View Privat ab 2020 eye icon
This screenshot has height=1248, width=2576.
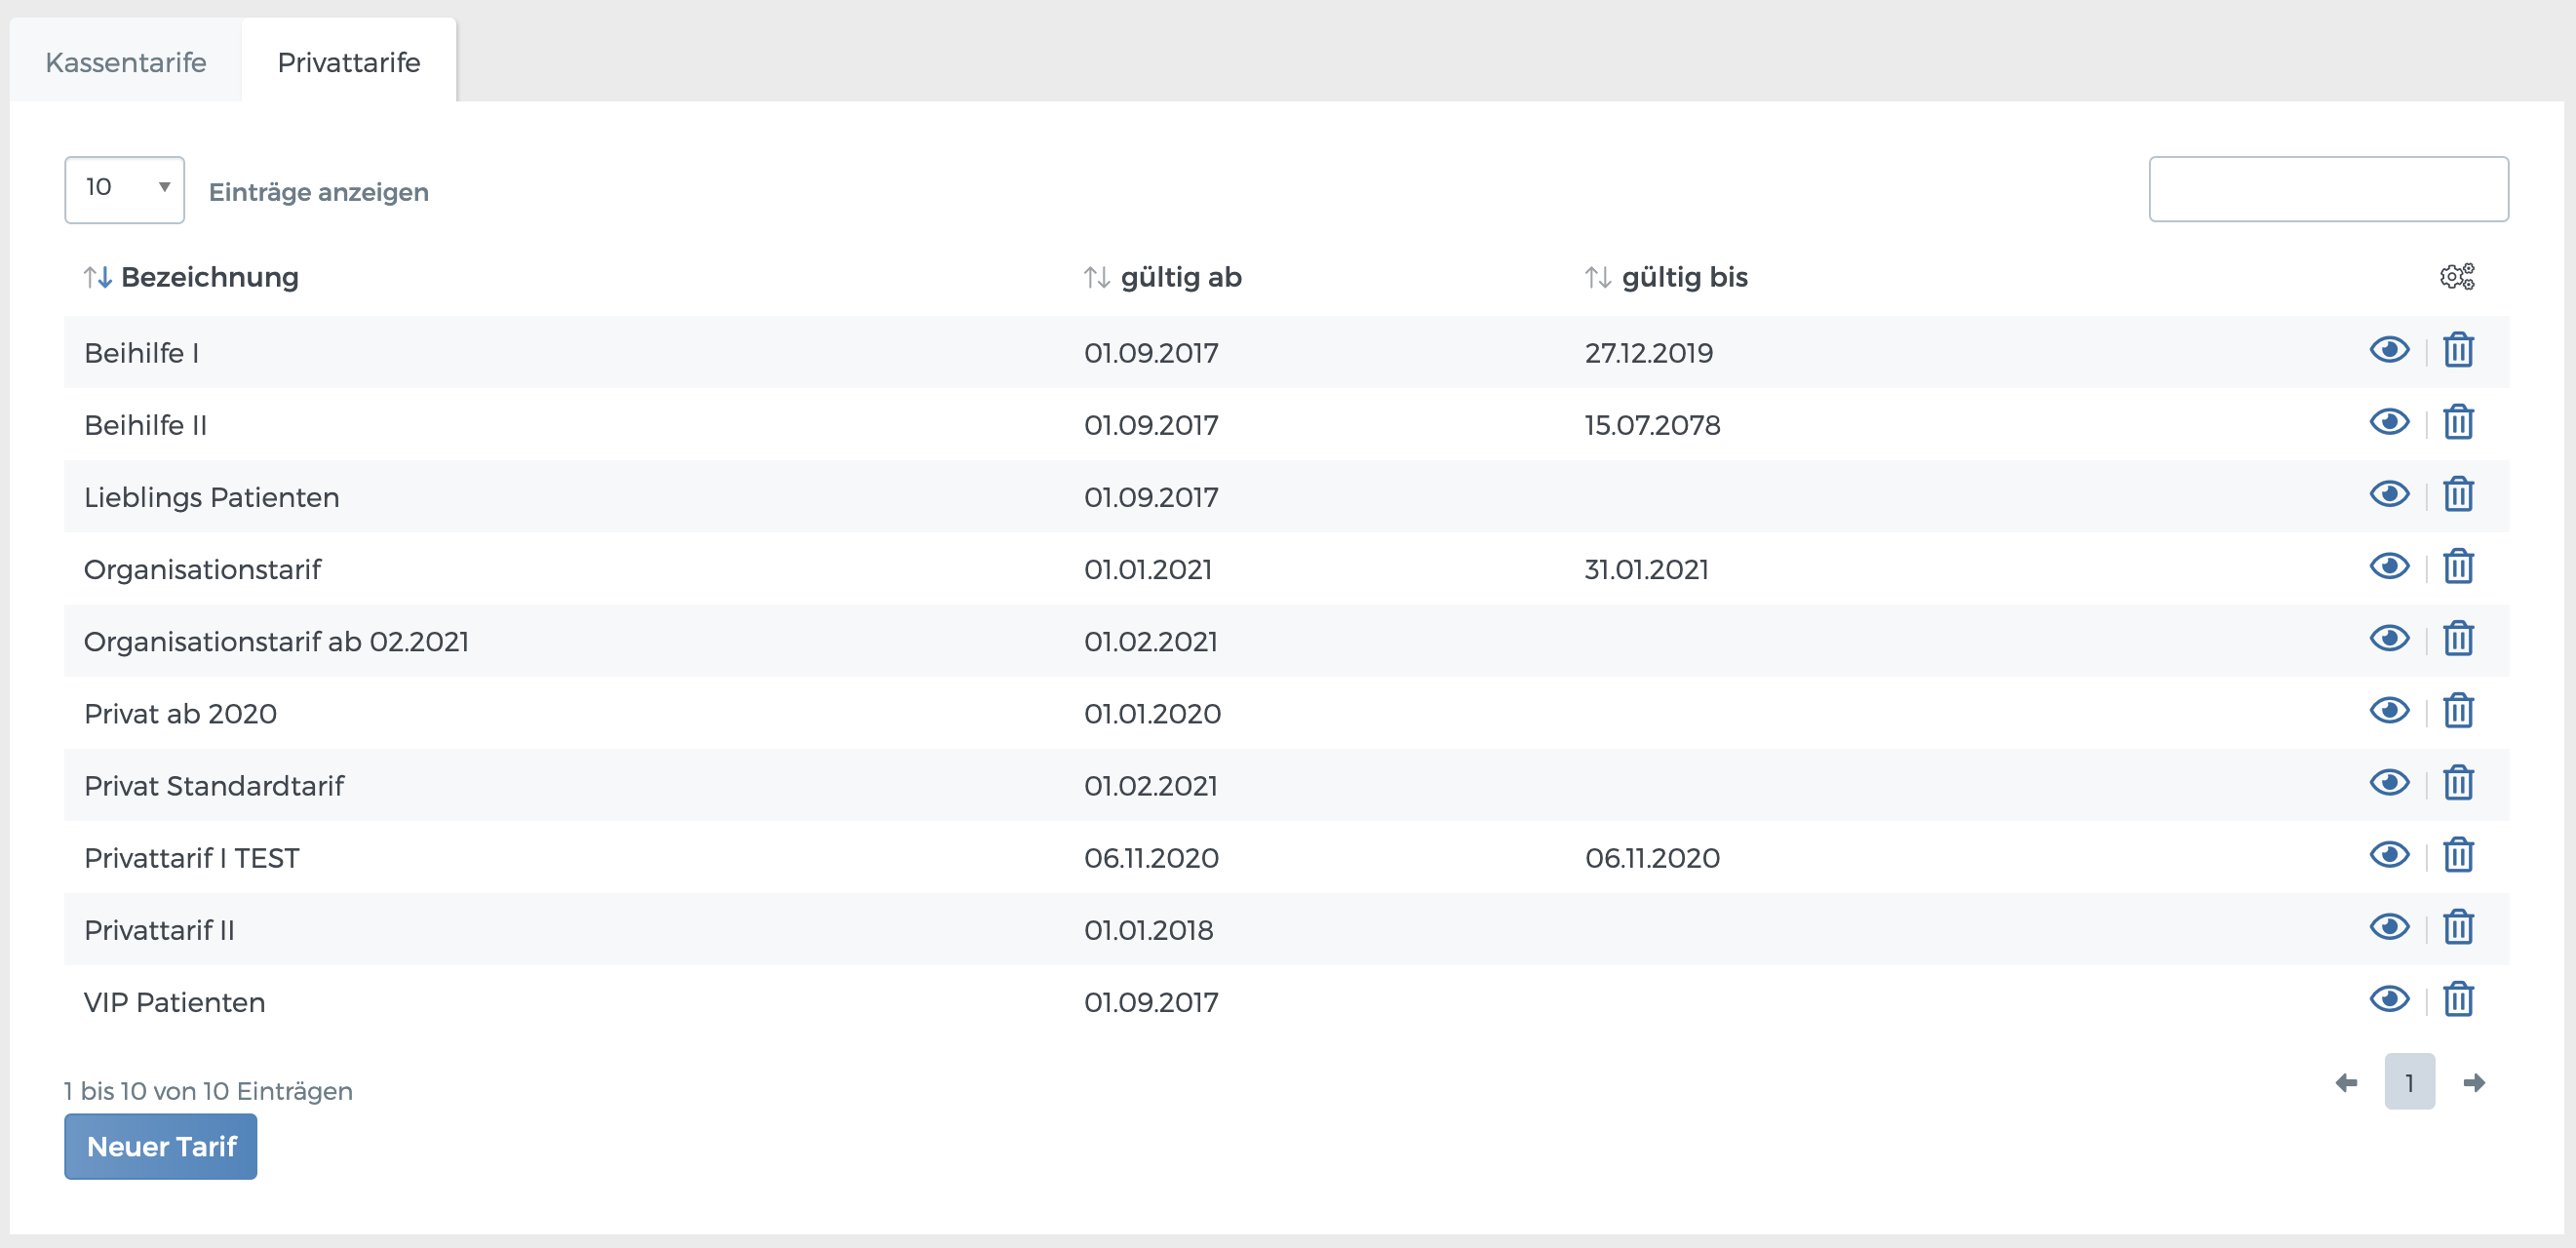[2389, 711]
